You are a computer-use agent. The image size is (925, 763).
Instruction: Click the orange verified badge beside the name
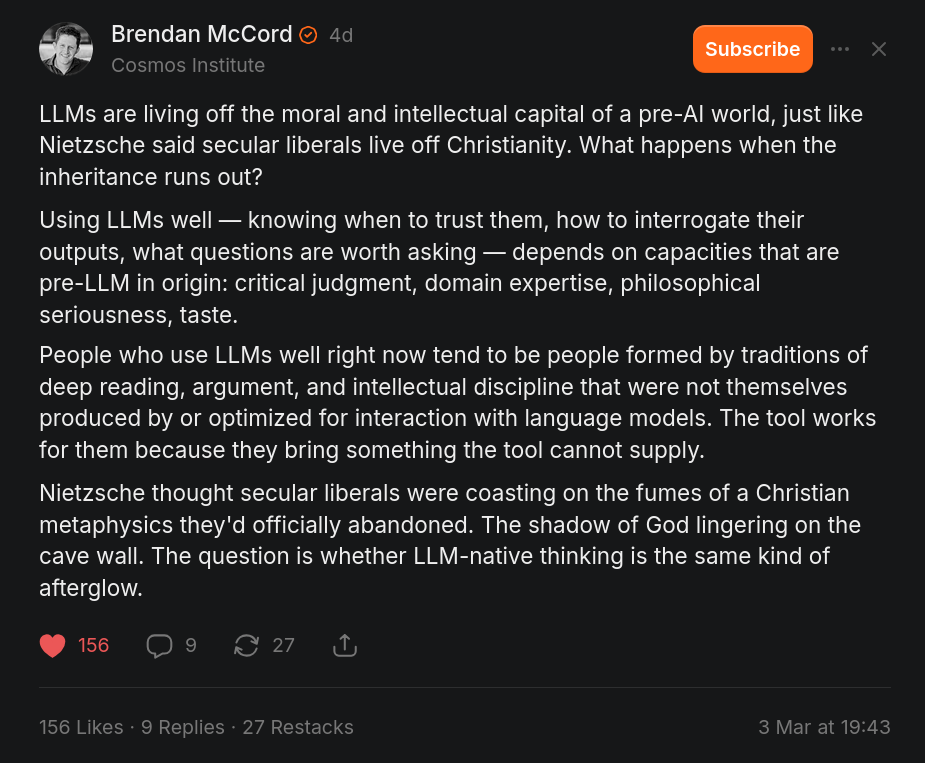pos(309,35)
